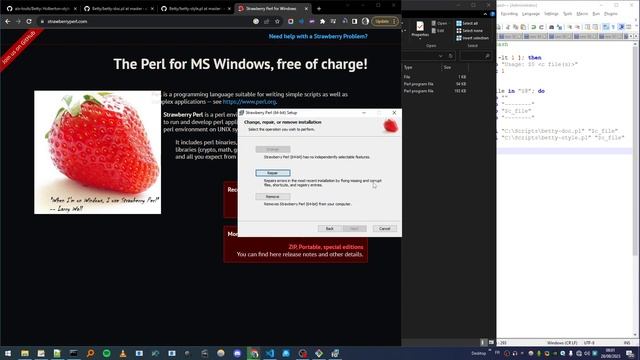Click the Back button in setup dialog

[329, 229]
